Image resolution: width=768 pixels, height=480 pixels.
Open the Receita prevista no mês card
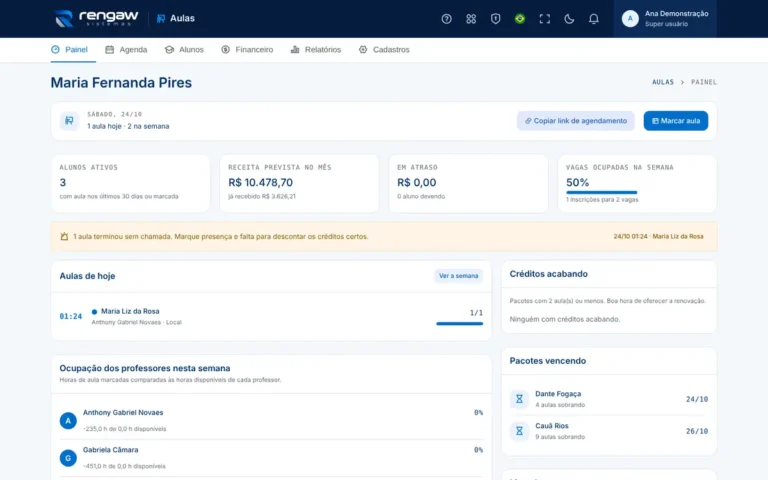(299, 184)
